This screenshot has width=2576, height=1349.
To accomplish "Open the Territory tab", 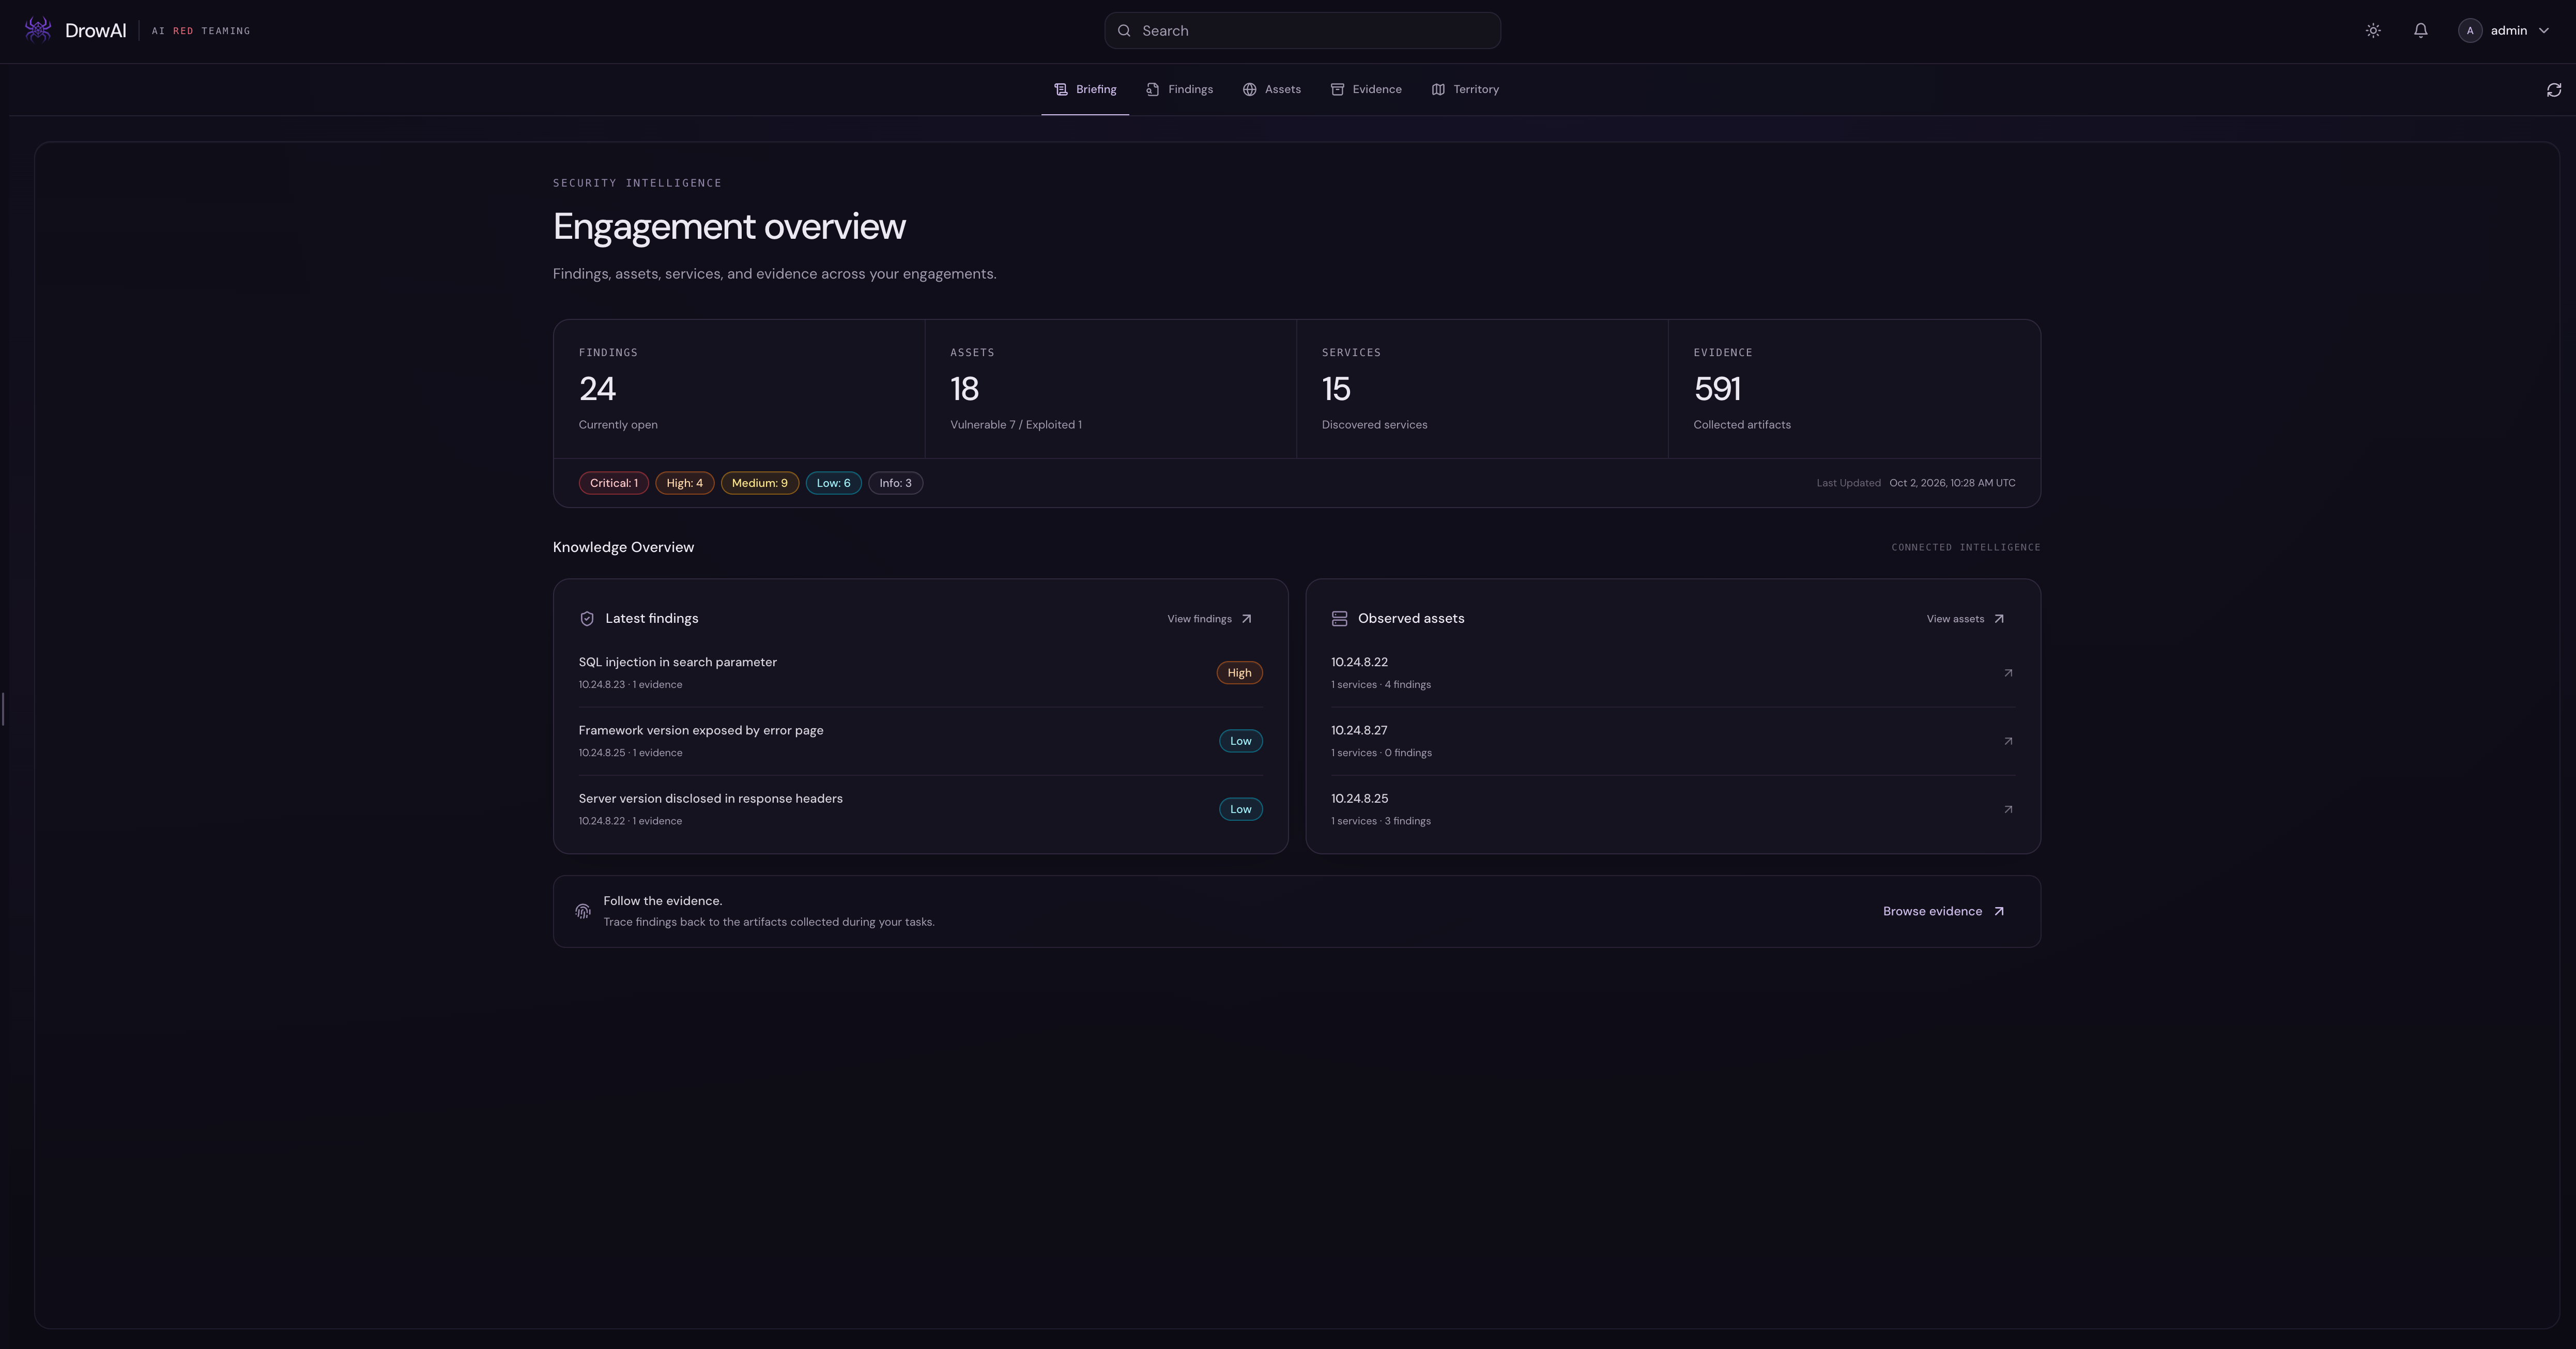I will [1465, 90].
